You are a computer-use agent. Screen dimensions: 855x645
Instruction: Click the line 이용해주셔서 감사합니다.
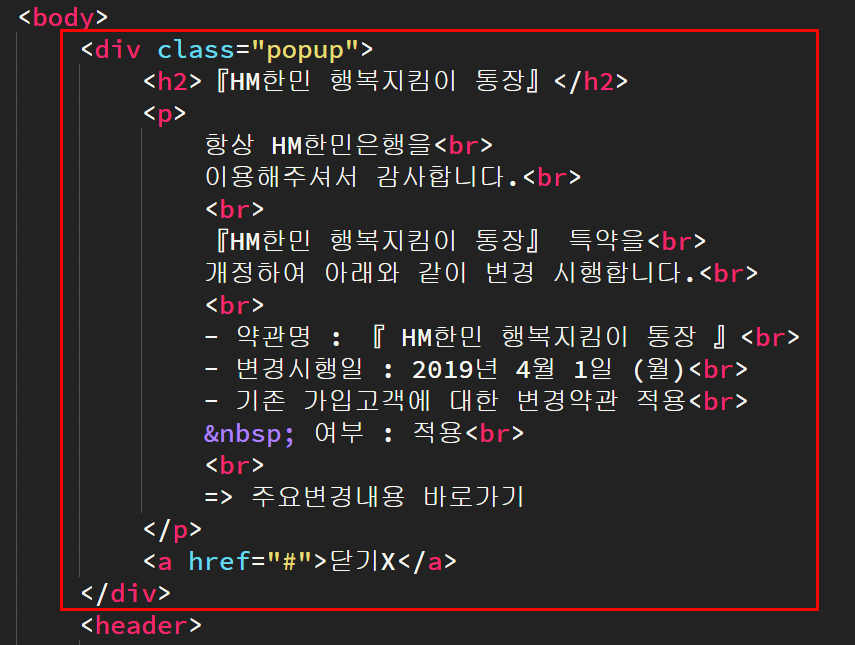point(393,177)
